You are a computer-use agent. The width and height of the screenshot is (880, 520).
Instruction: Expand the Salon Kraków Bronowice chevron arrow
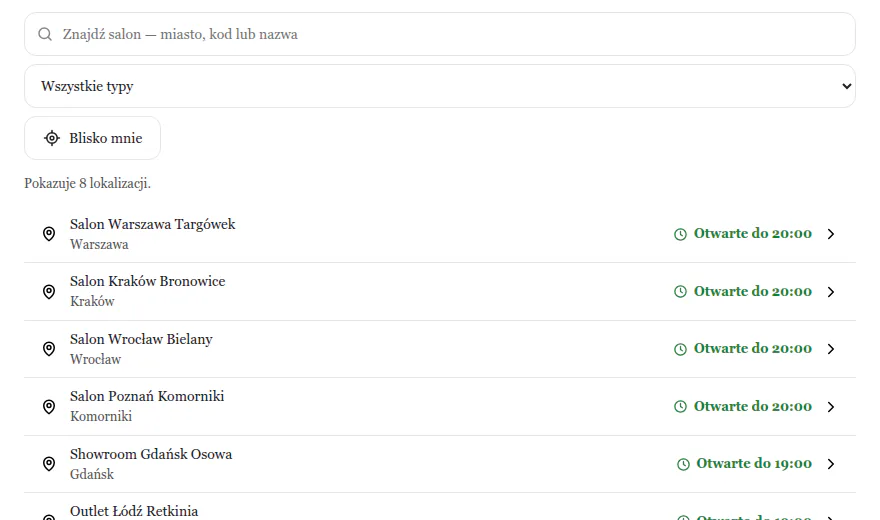tap(831, 292)
